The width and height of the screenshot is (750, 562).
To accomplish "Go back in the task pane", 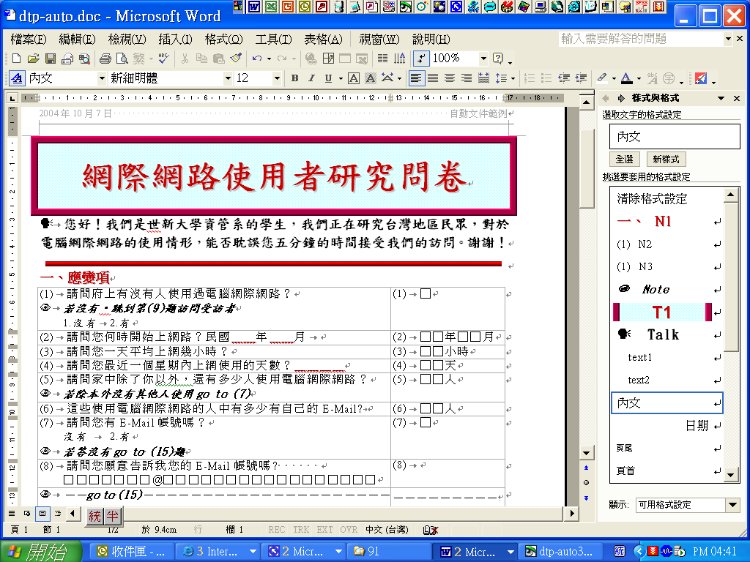I will 607,98.
